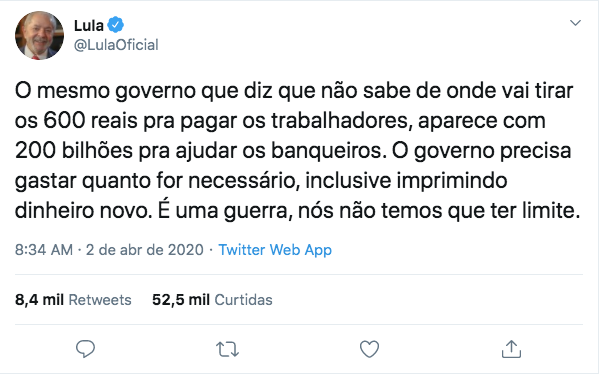Visit the @LulaOficial handle link

116,45
